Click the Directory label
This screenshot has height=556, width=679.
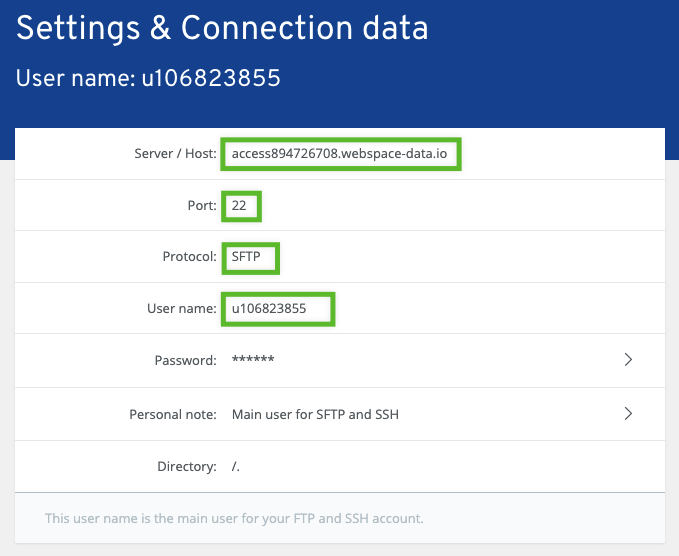point(187,466)
